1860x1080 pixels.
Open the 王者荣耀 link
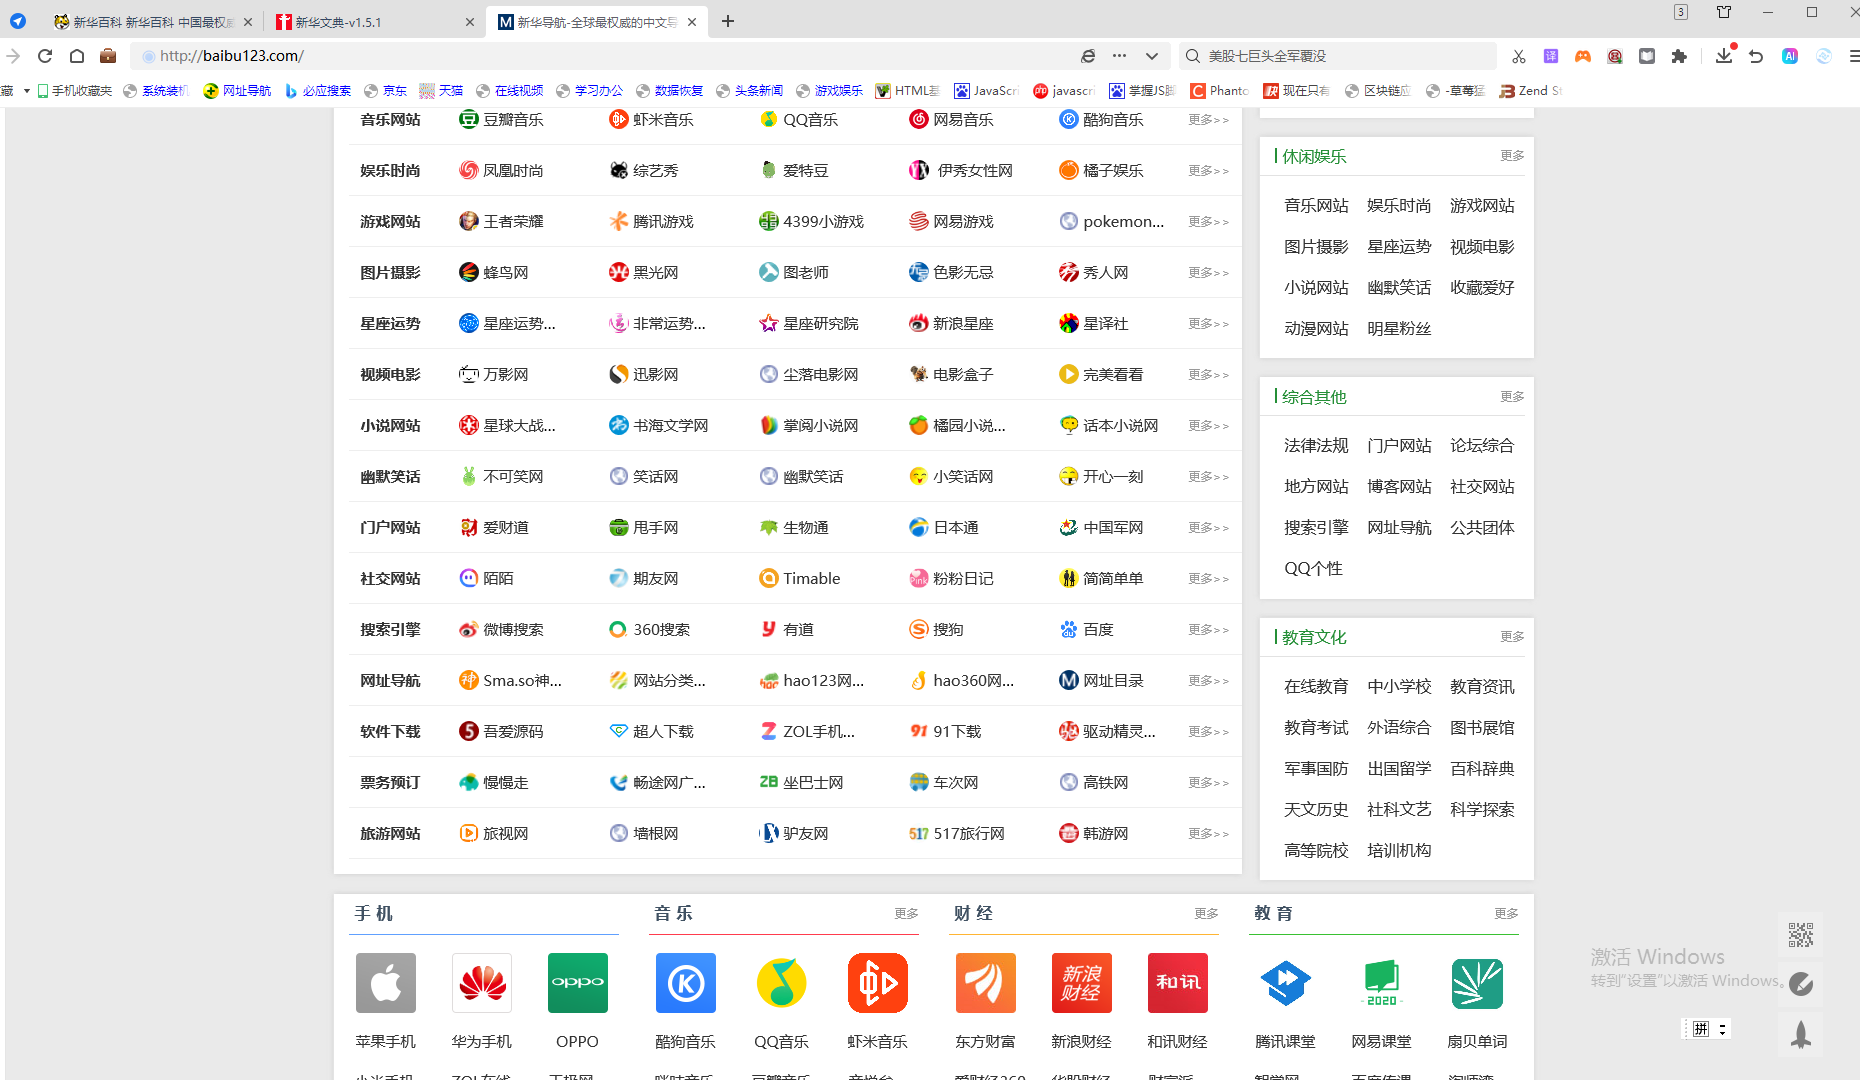coord(501,222)
